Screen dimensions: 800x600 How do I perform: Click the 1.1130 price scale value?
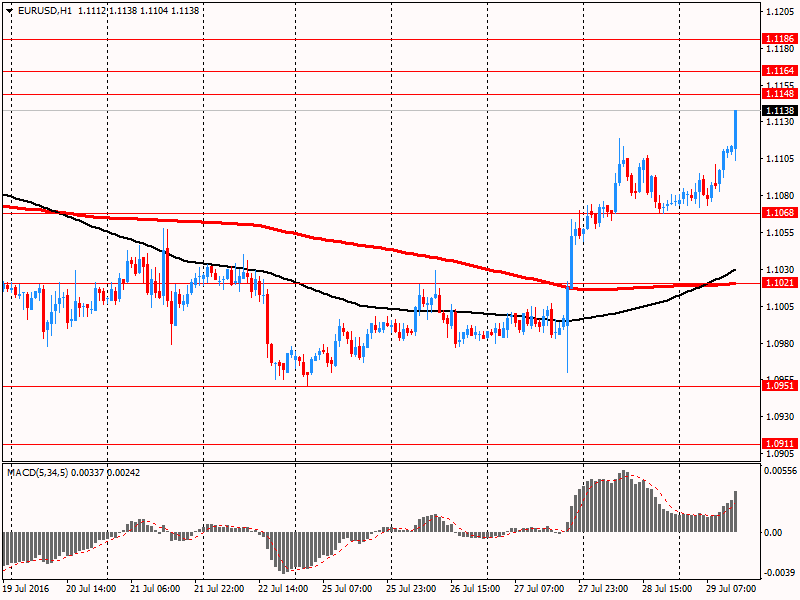(x=780, y=122)
